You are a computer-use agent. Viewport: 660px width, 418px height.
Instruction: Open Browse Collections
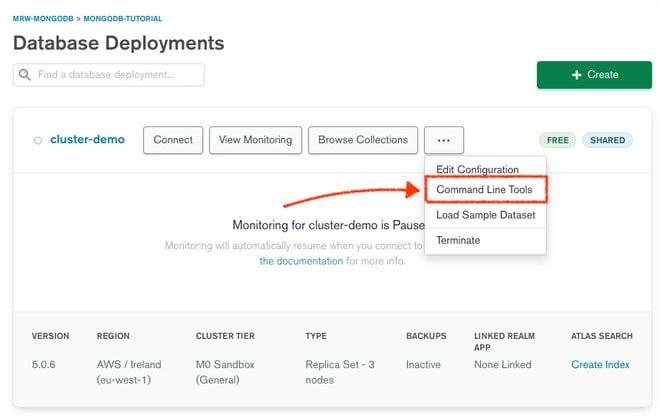click(x=362, y=140)
